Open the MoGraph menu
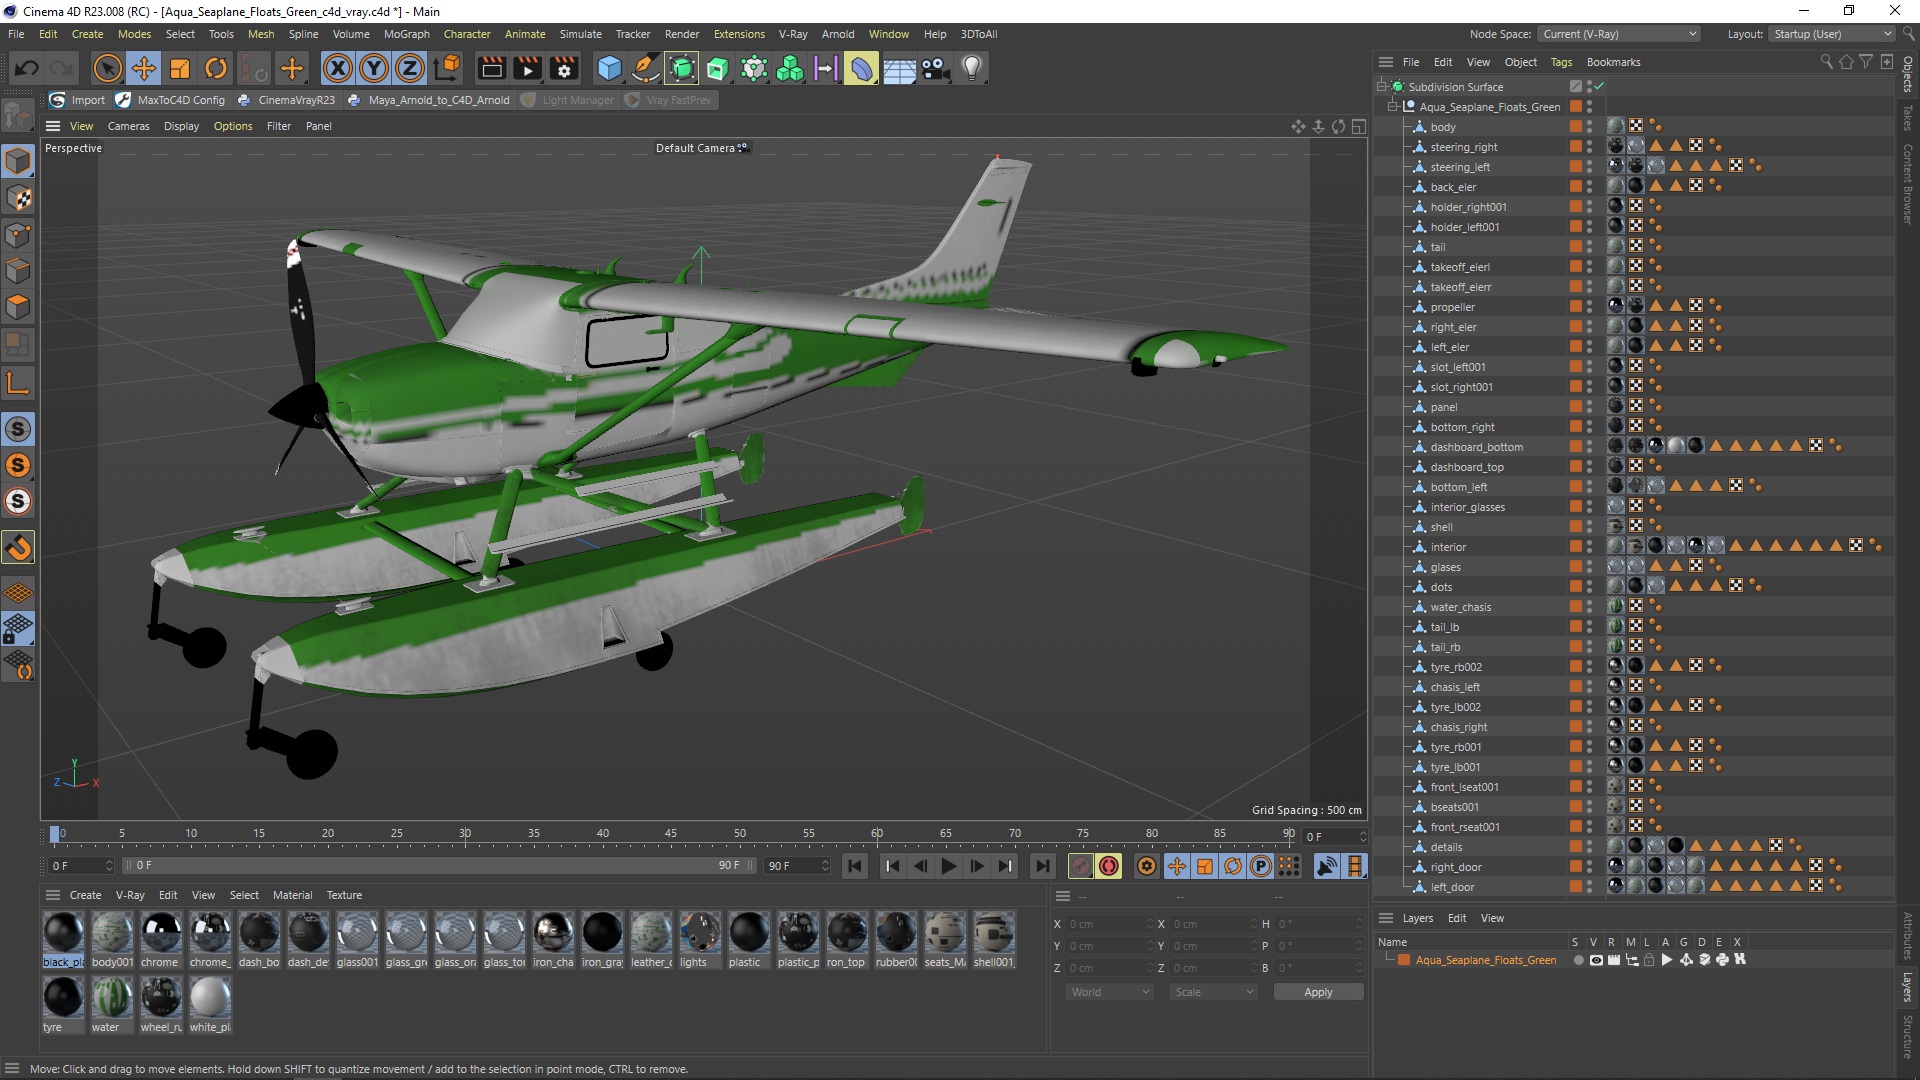The height and width of the screenshot is (1080, 1920). (x=406, y=34)
